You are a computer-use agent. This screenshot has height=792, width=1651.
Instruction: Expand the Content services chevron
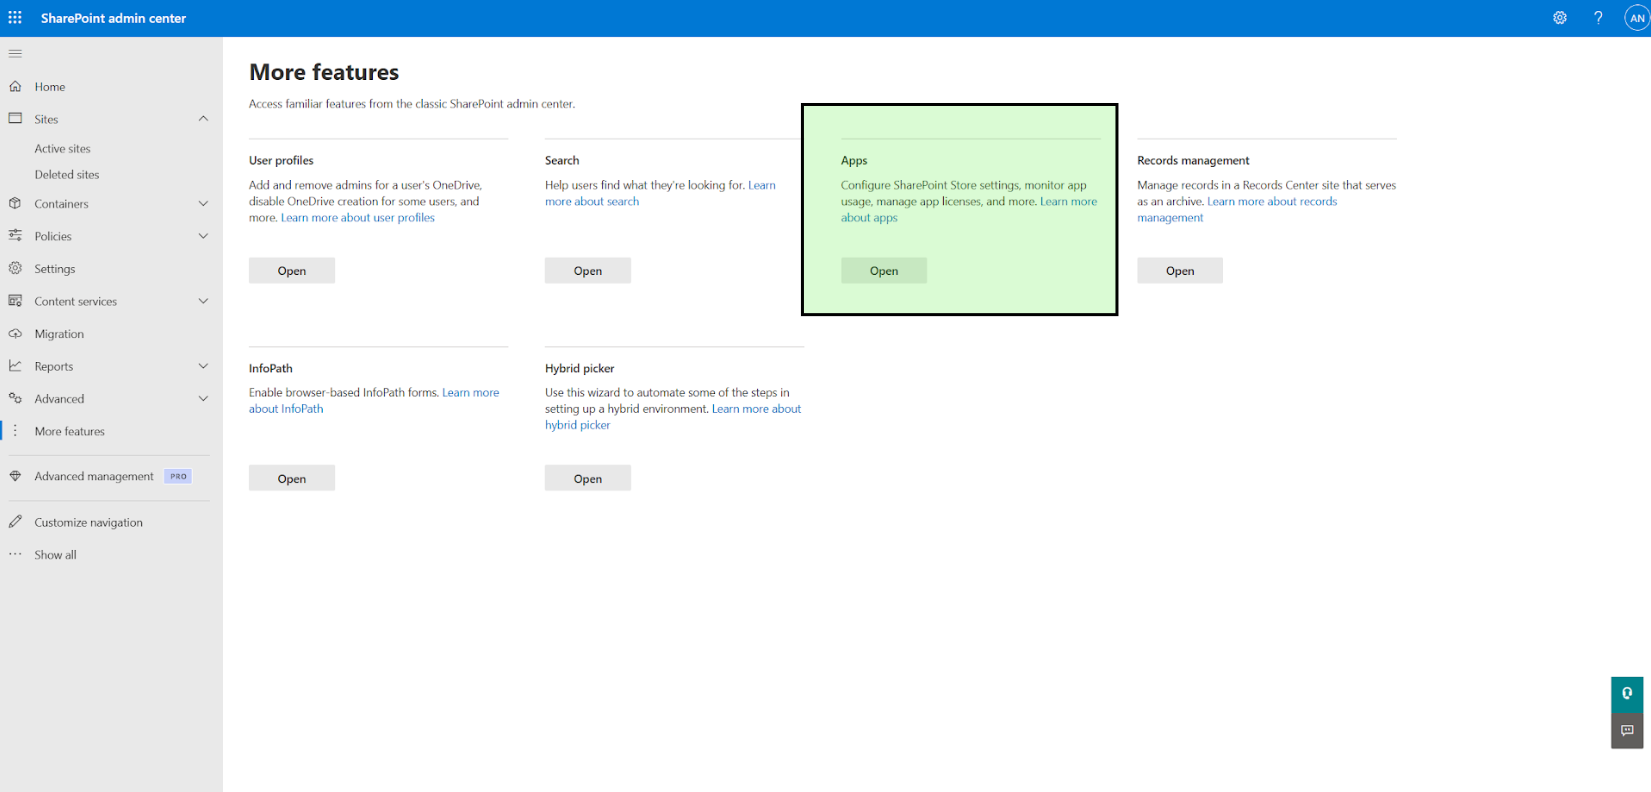[203, 301]
